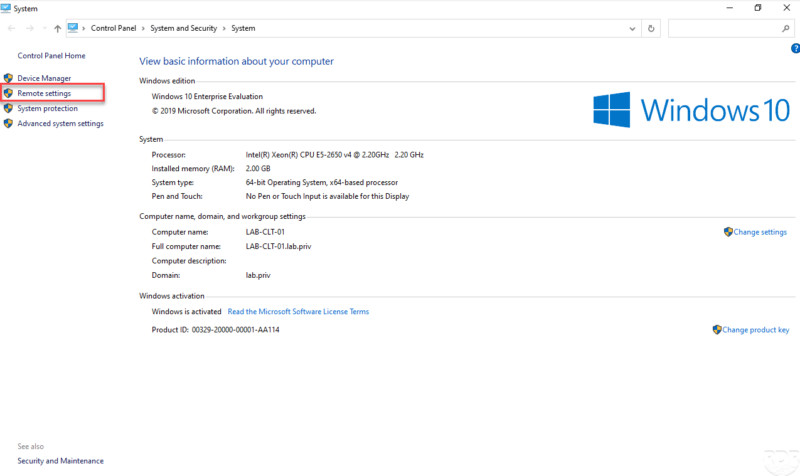Open Remote settings link
The width and height of the screenshot is (800, 476).
tap(44, 93)
